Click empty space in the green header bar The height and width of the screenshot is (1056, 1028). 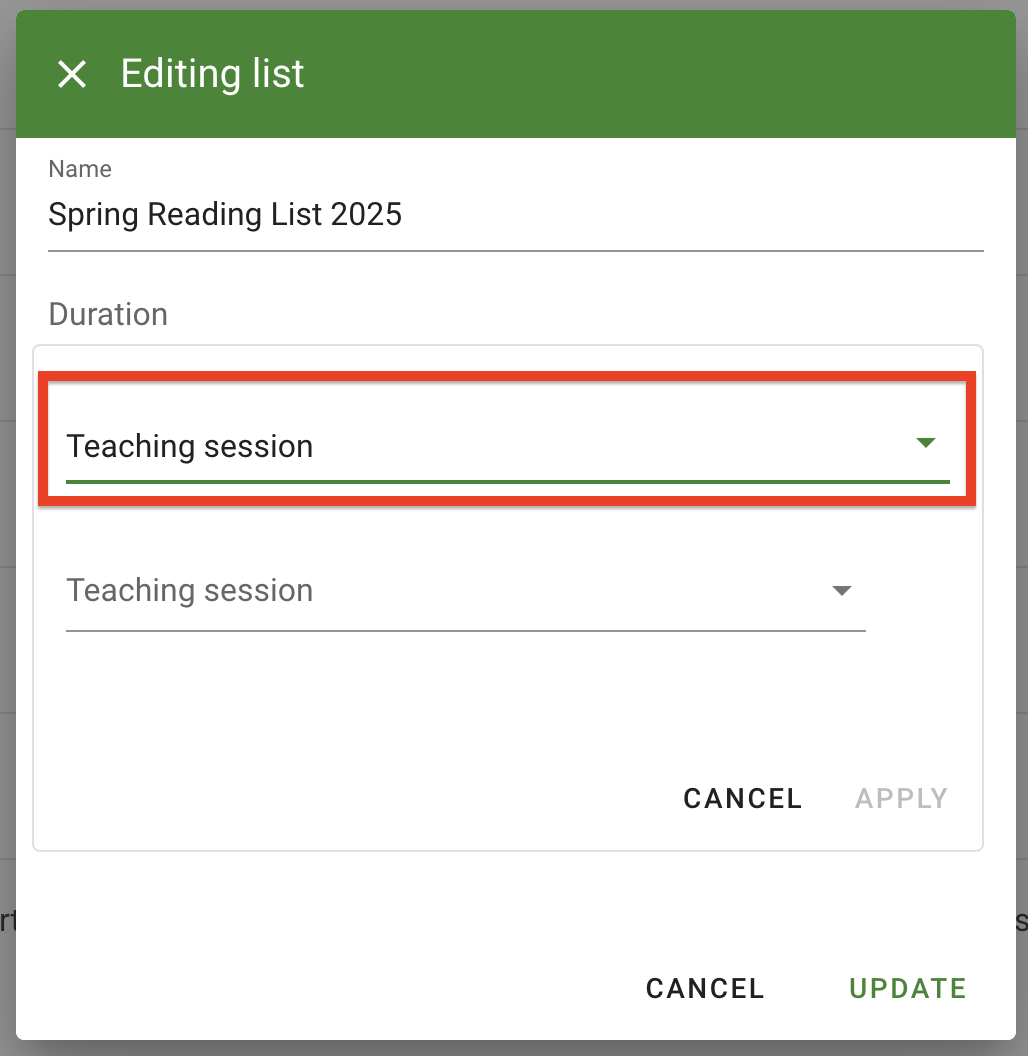coord(650,74)
